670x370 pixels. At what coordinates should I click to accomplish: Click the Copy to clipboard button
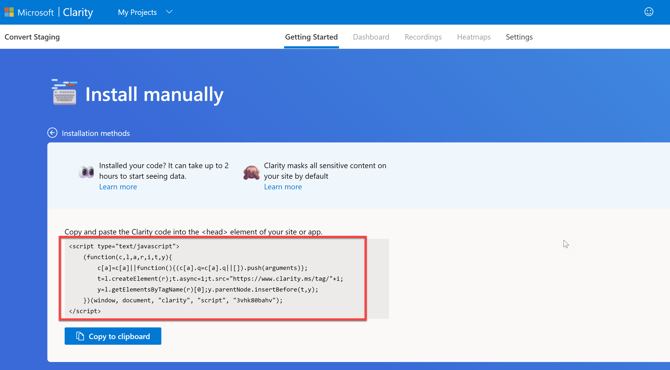point(113,336)
